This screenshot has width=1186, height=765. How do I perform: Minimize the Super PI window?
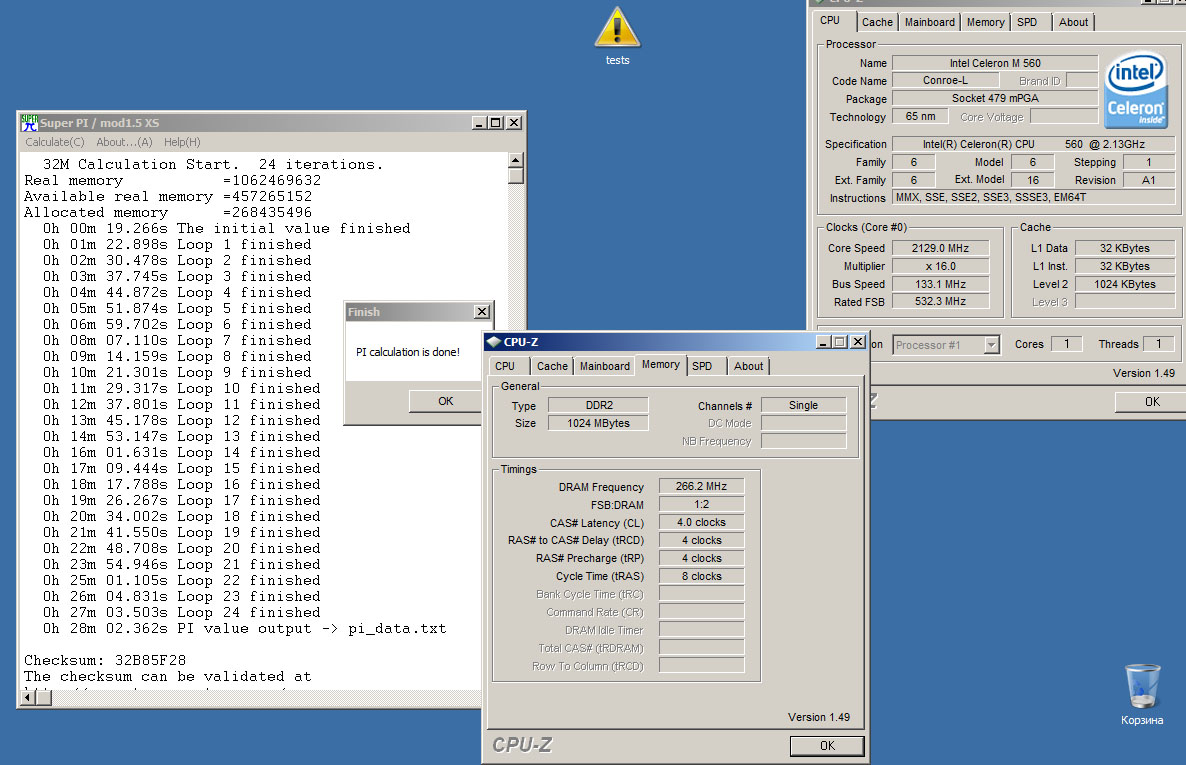coord(480,123)
